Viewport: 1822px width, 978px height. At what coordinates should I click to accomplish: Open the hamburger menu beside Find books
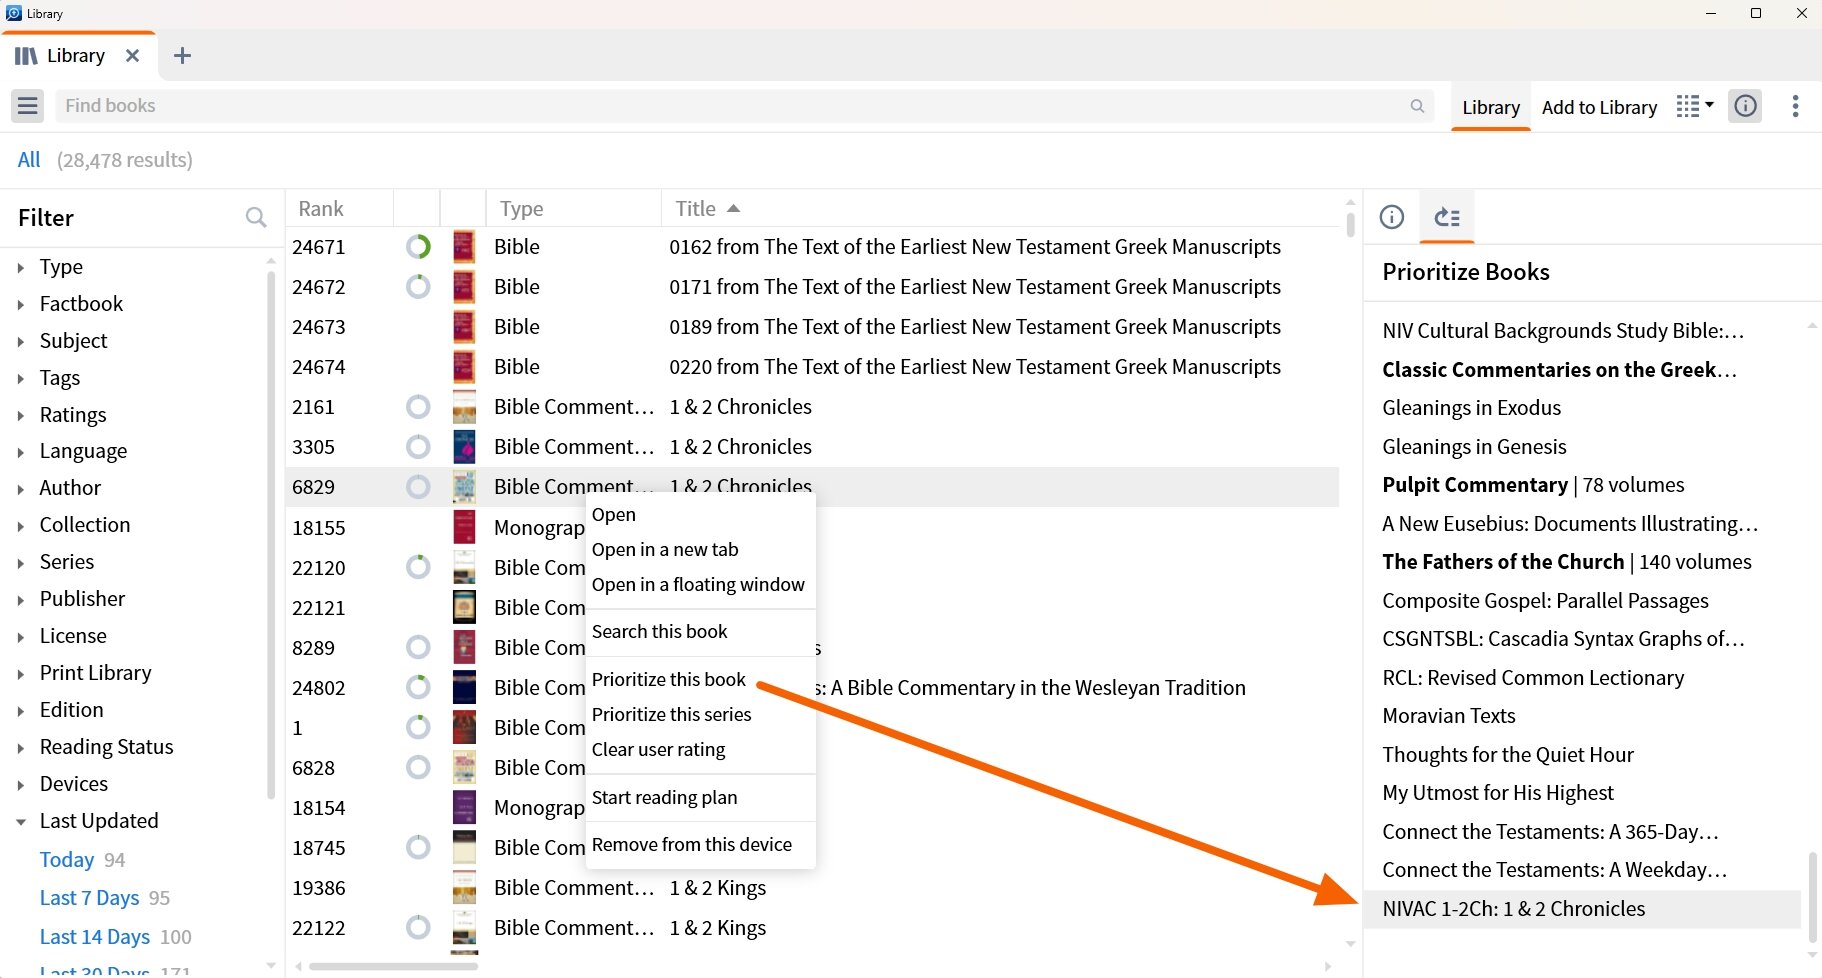[x=28, y=106]
